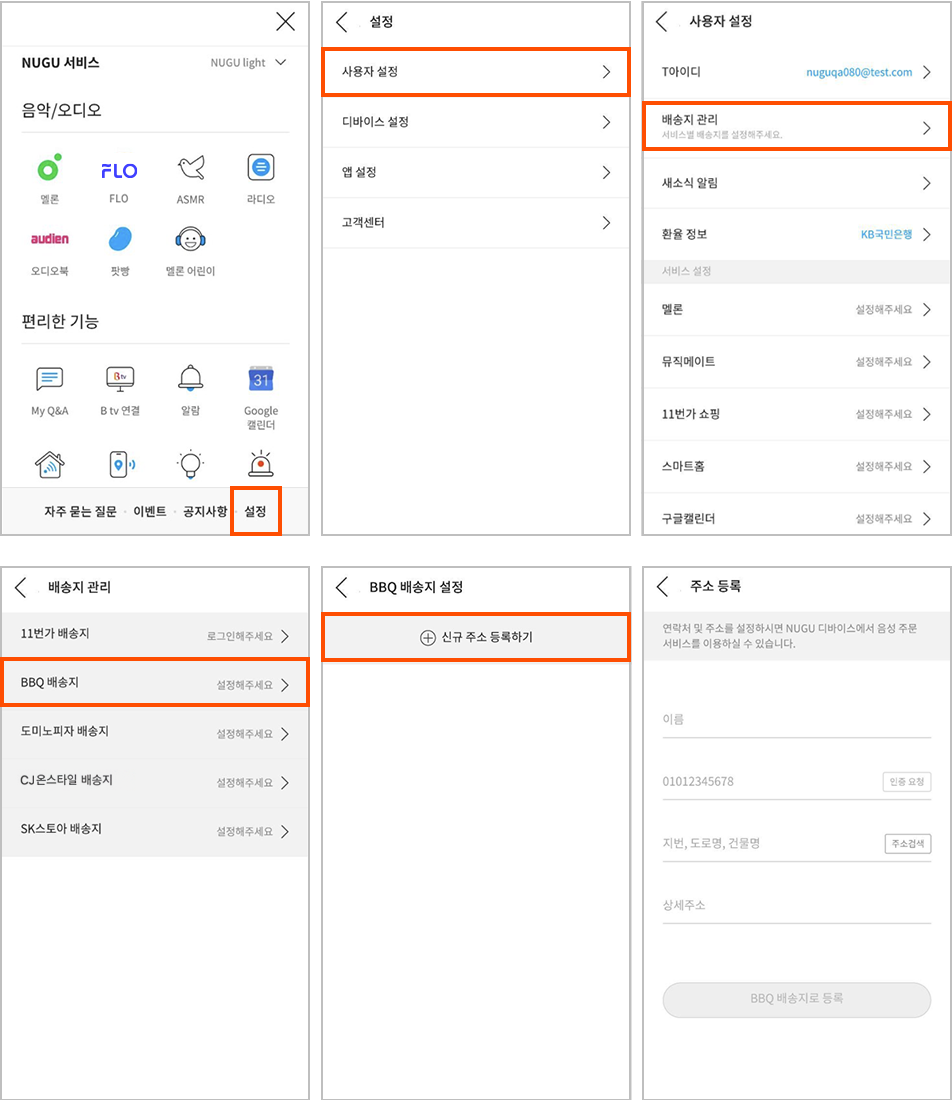Image resolution: width=952 pixels, height=1100 pixels.
Task: Close the NUGU service menu with X
Action: (286, 22)
